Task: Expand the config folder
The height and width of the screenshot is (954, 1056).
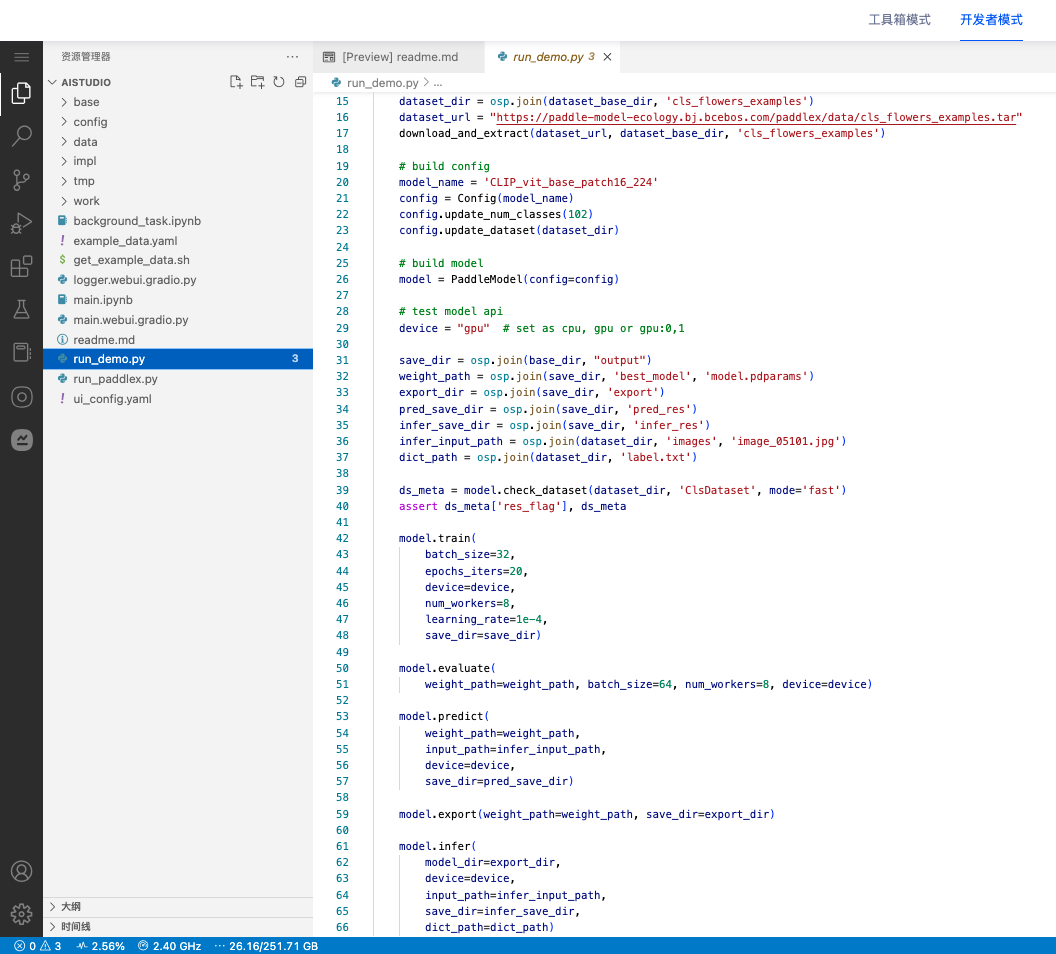Action: coord(90,122)
